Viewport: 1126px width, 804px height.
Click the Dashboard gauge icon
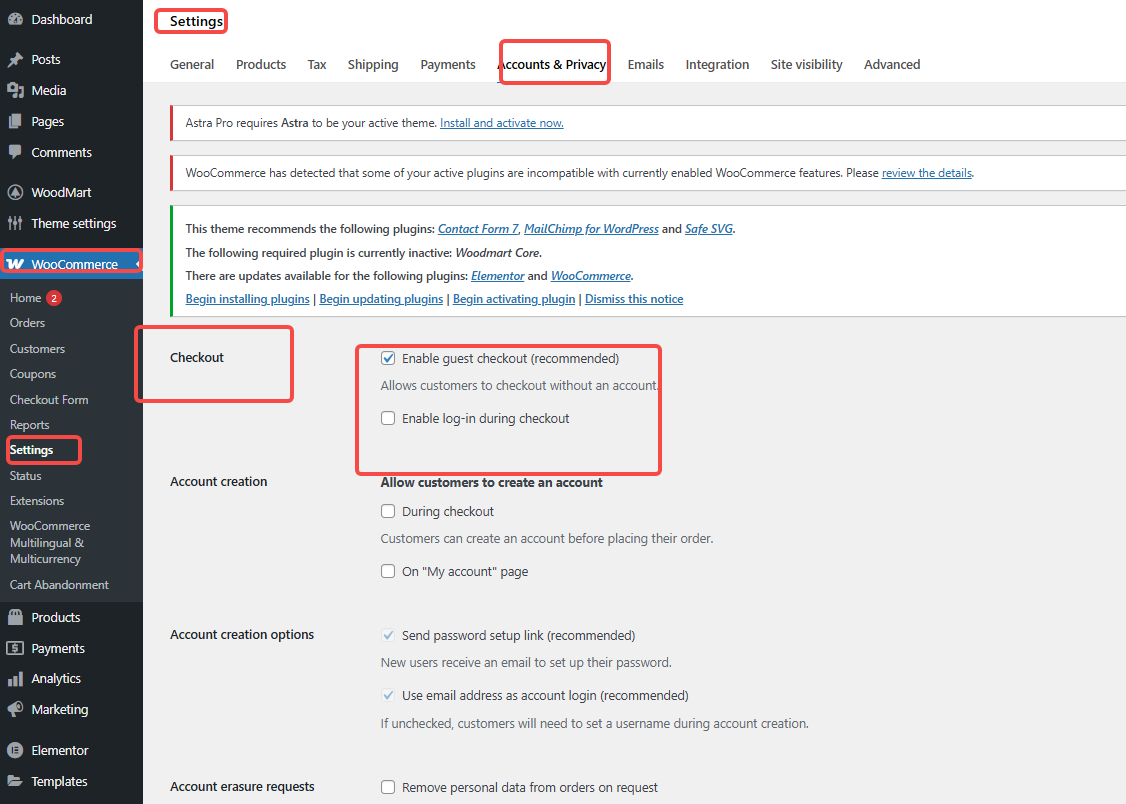(x=15, y=19)
